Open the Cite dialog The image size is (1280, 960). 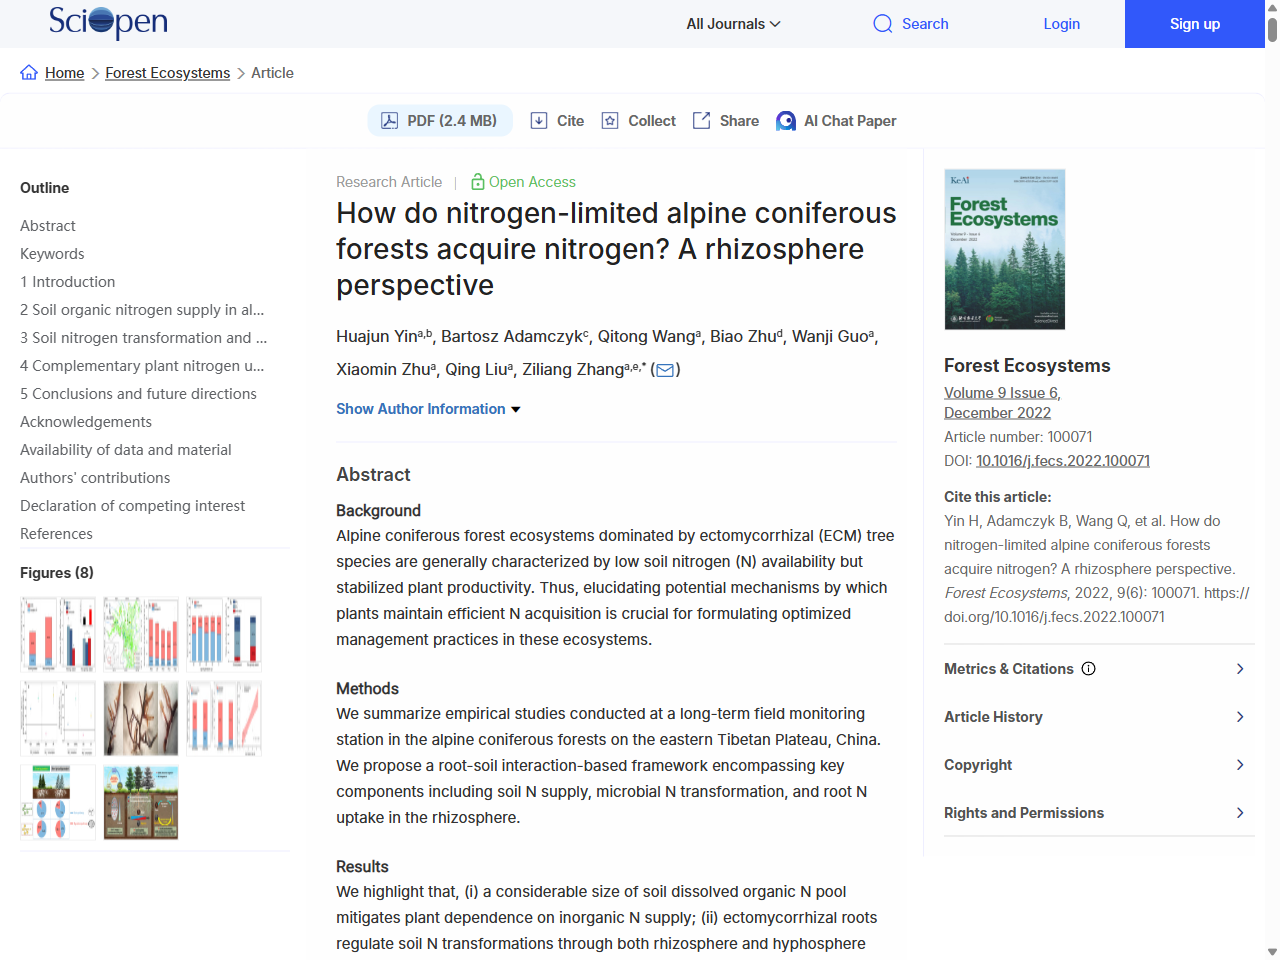(x=556, y=120)
